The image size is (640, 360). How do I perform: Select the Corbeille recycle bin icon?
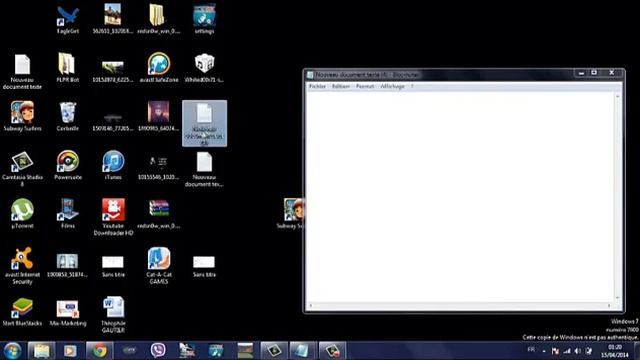click(x=68, y=117)
